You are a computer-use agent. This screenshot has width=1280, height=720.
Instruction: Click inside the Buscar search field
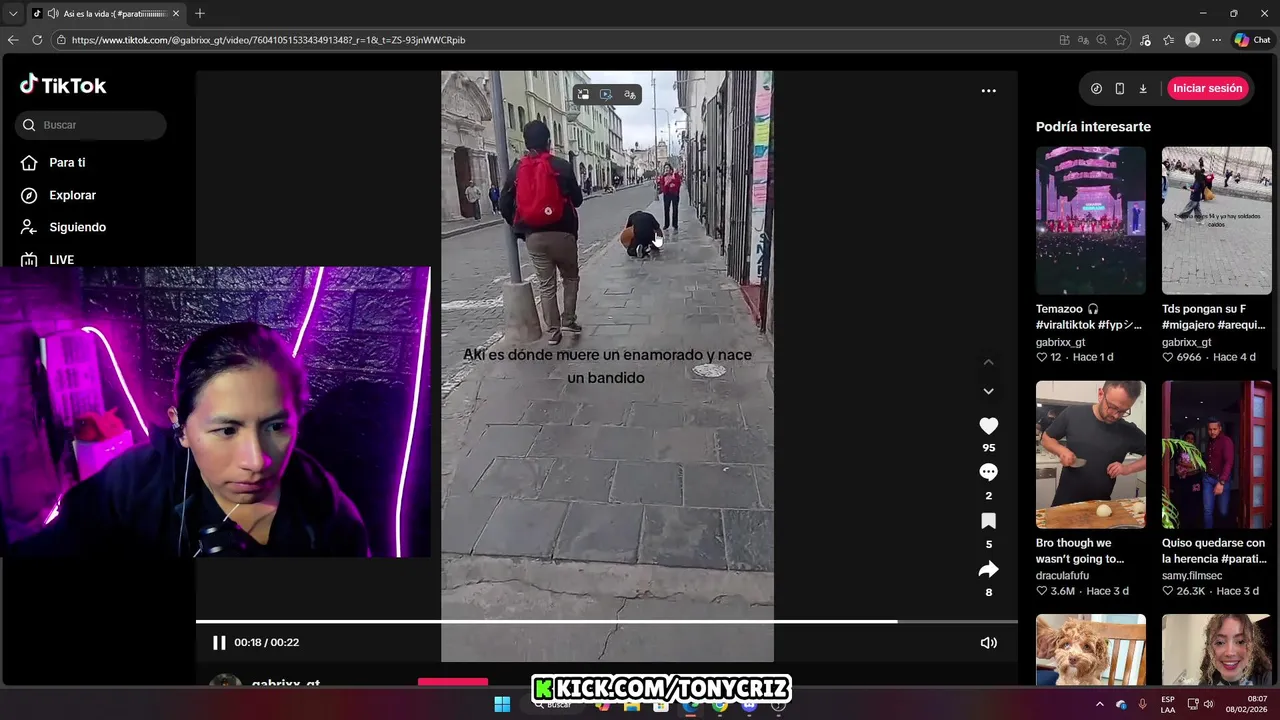coord(91,125)
